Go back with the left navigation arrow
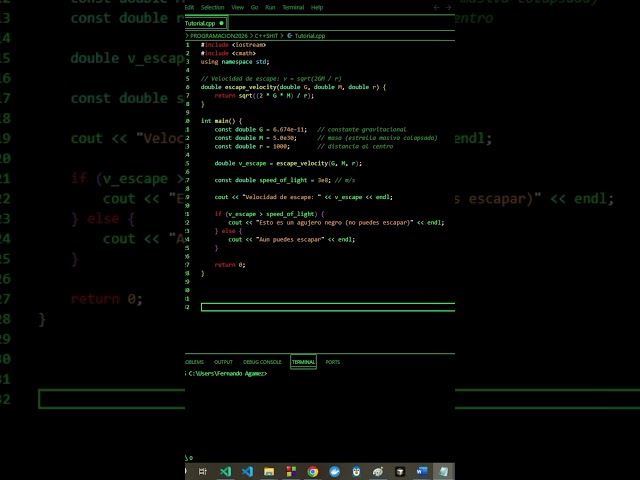The image size is (640, 480). (x=436, y=7)
